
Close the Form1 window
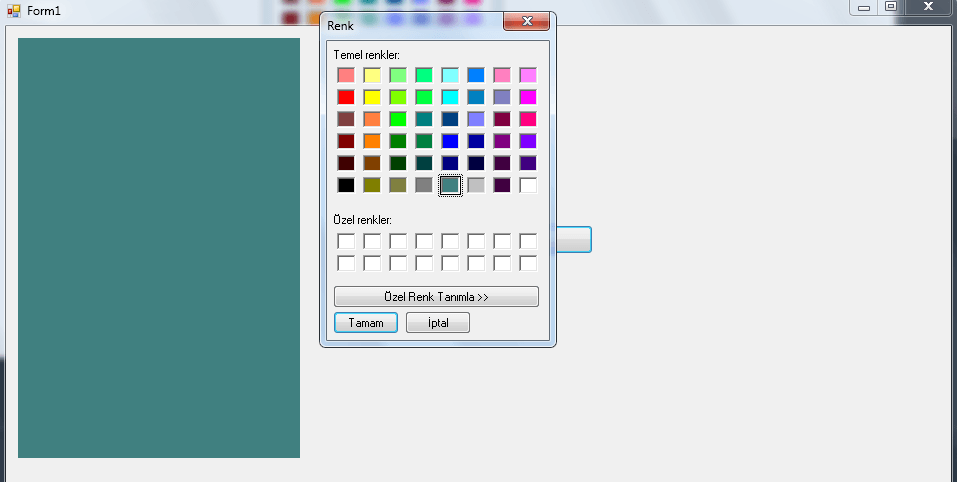click(x=928, y=7)
